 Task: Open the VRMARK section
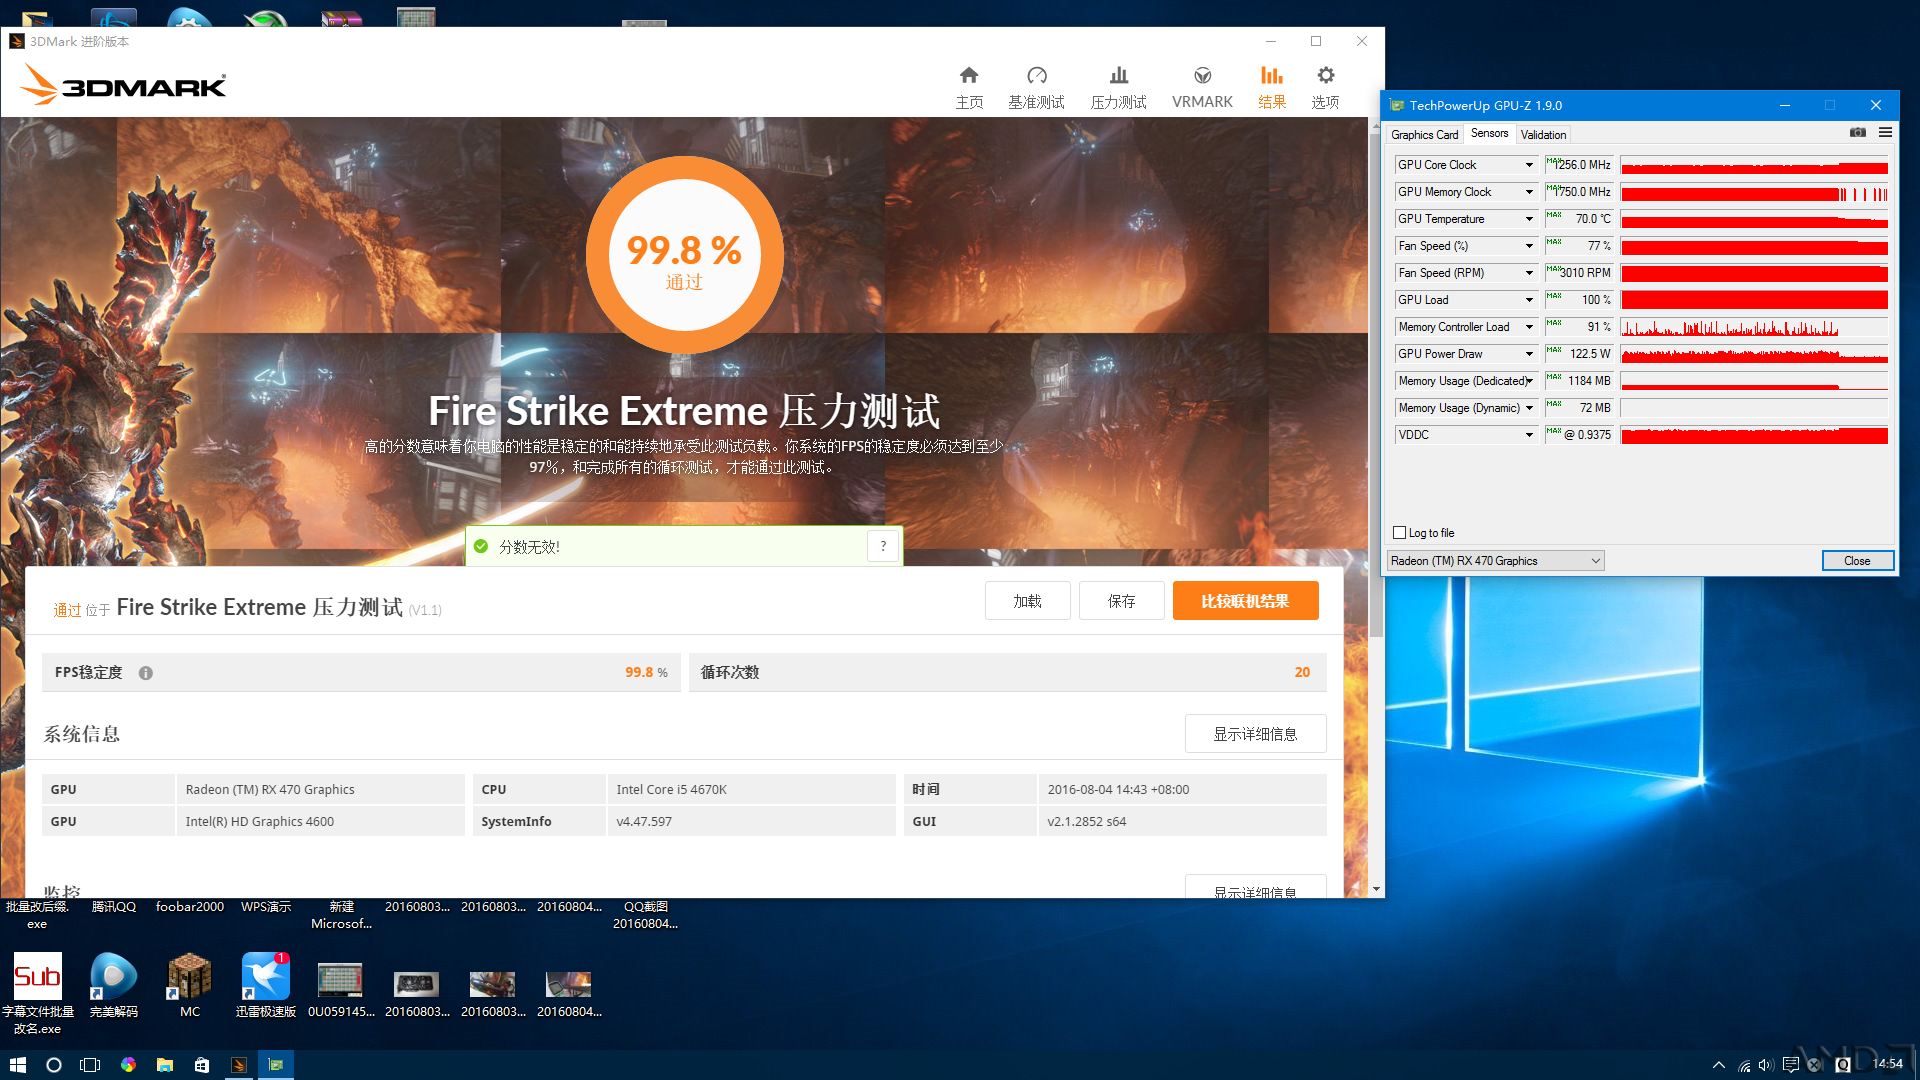[x=1202, y=88]
